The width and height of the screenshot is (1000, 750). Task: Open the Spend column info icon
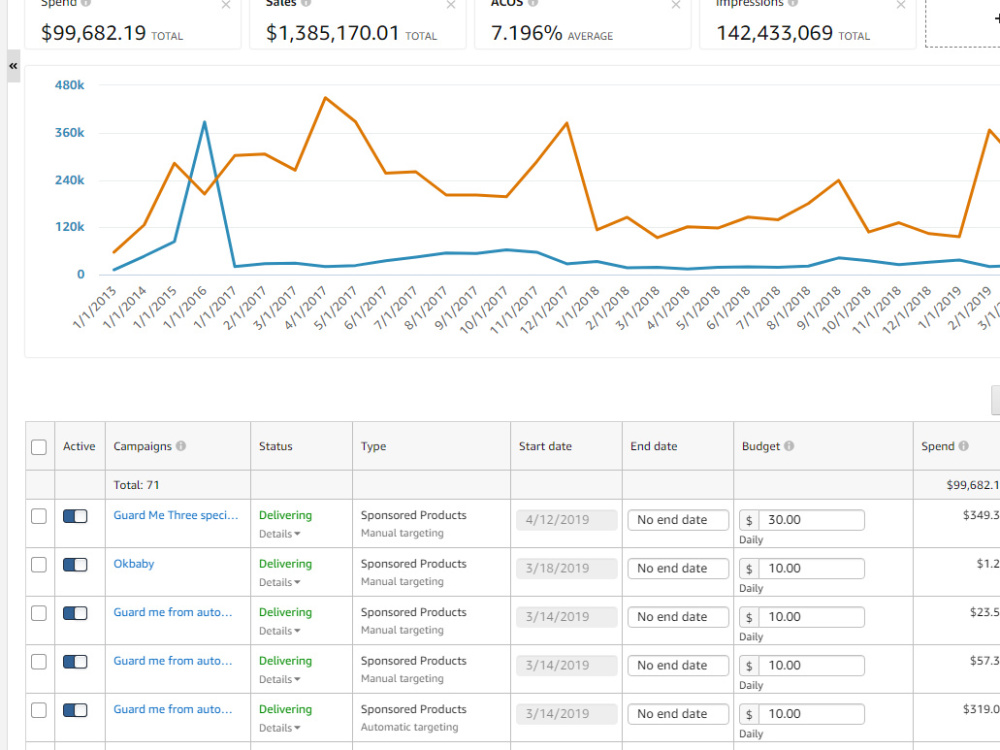click(x=963, y=446)
